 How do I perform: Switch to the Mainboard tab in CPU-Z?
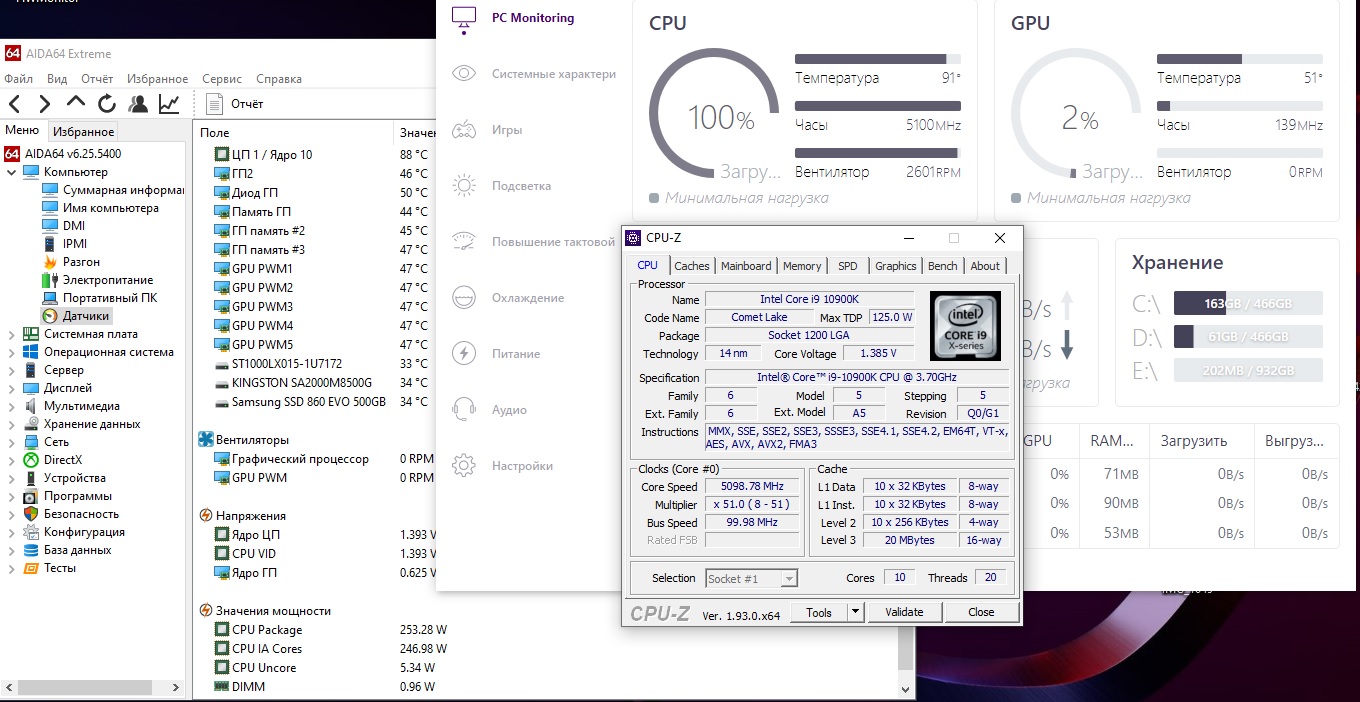pos(746,266)
